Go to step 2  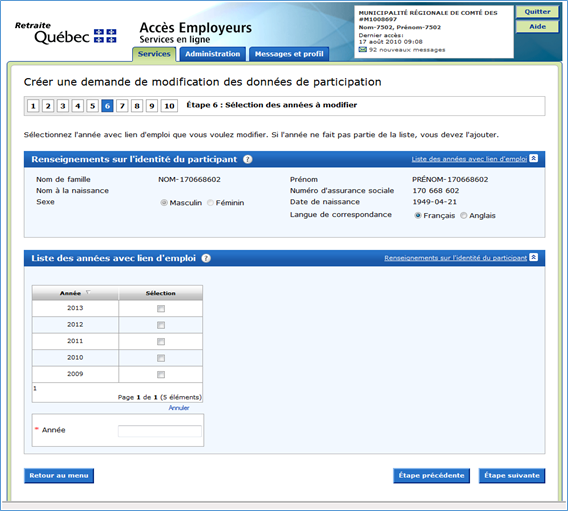click(48, 106)
